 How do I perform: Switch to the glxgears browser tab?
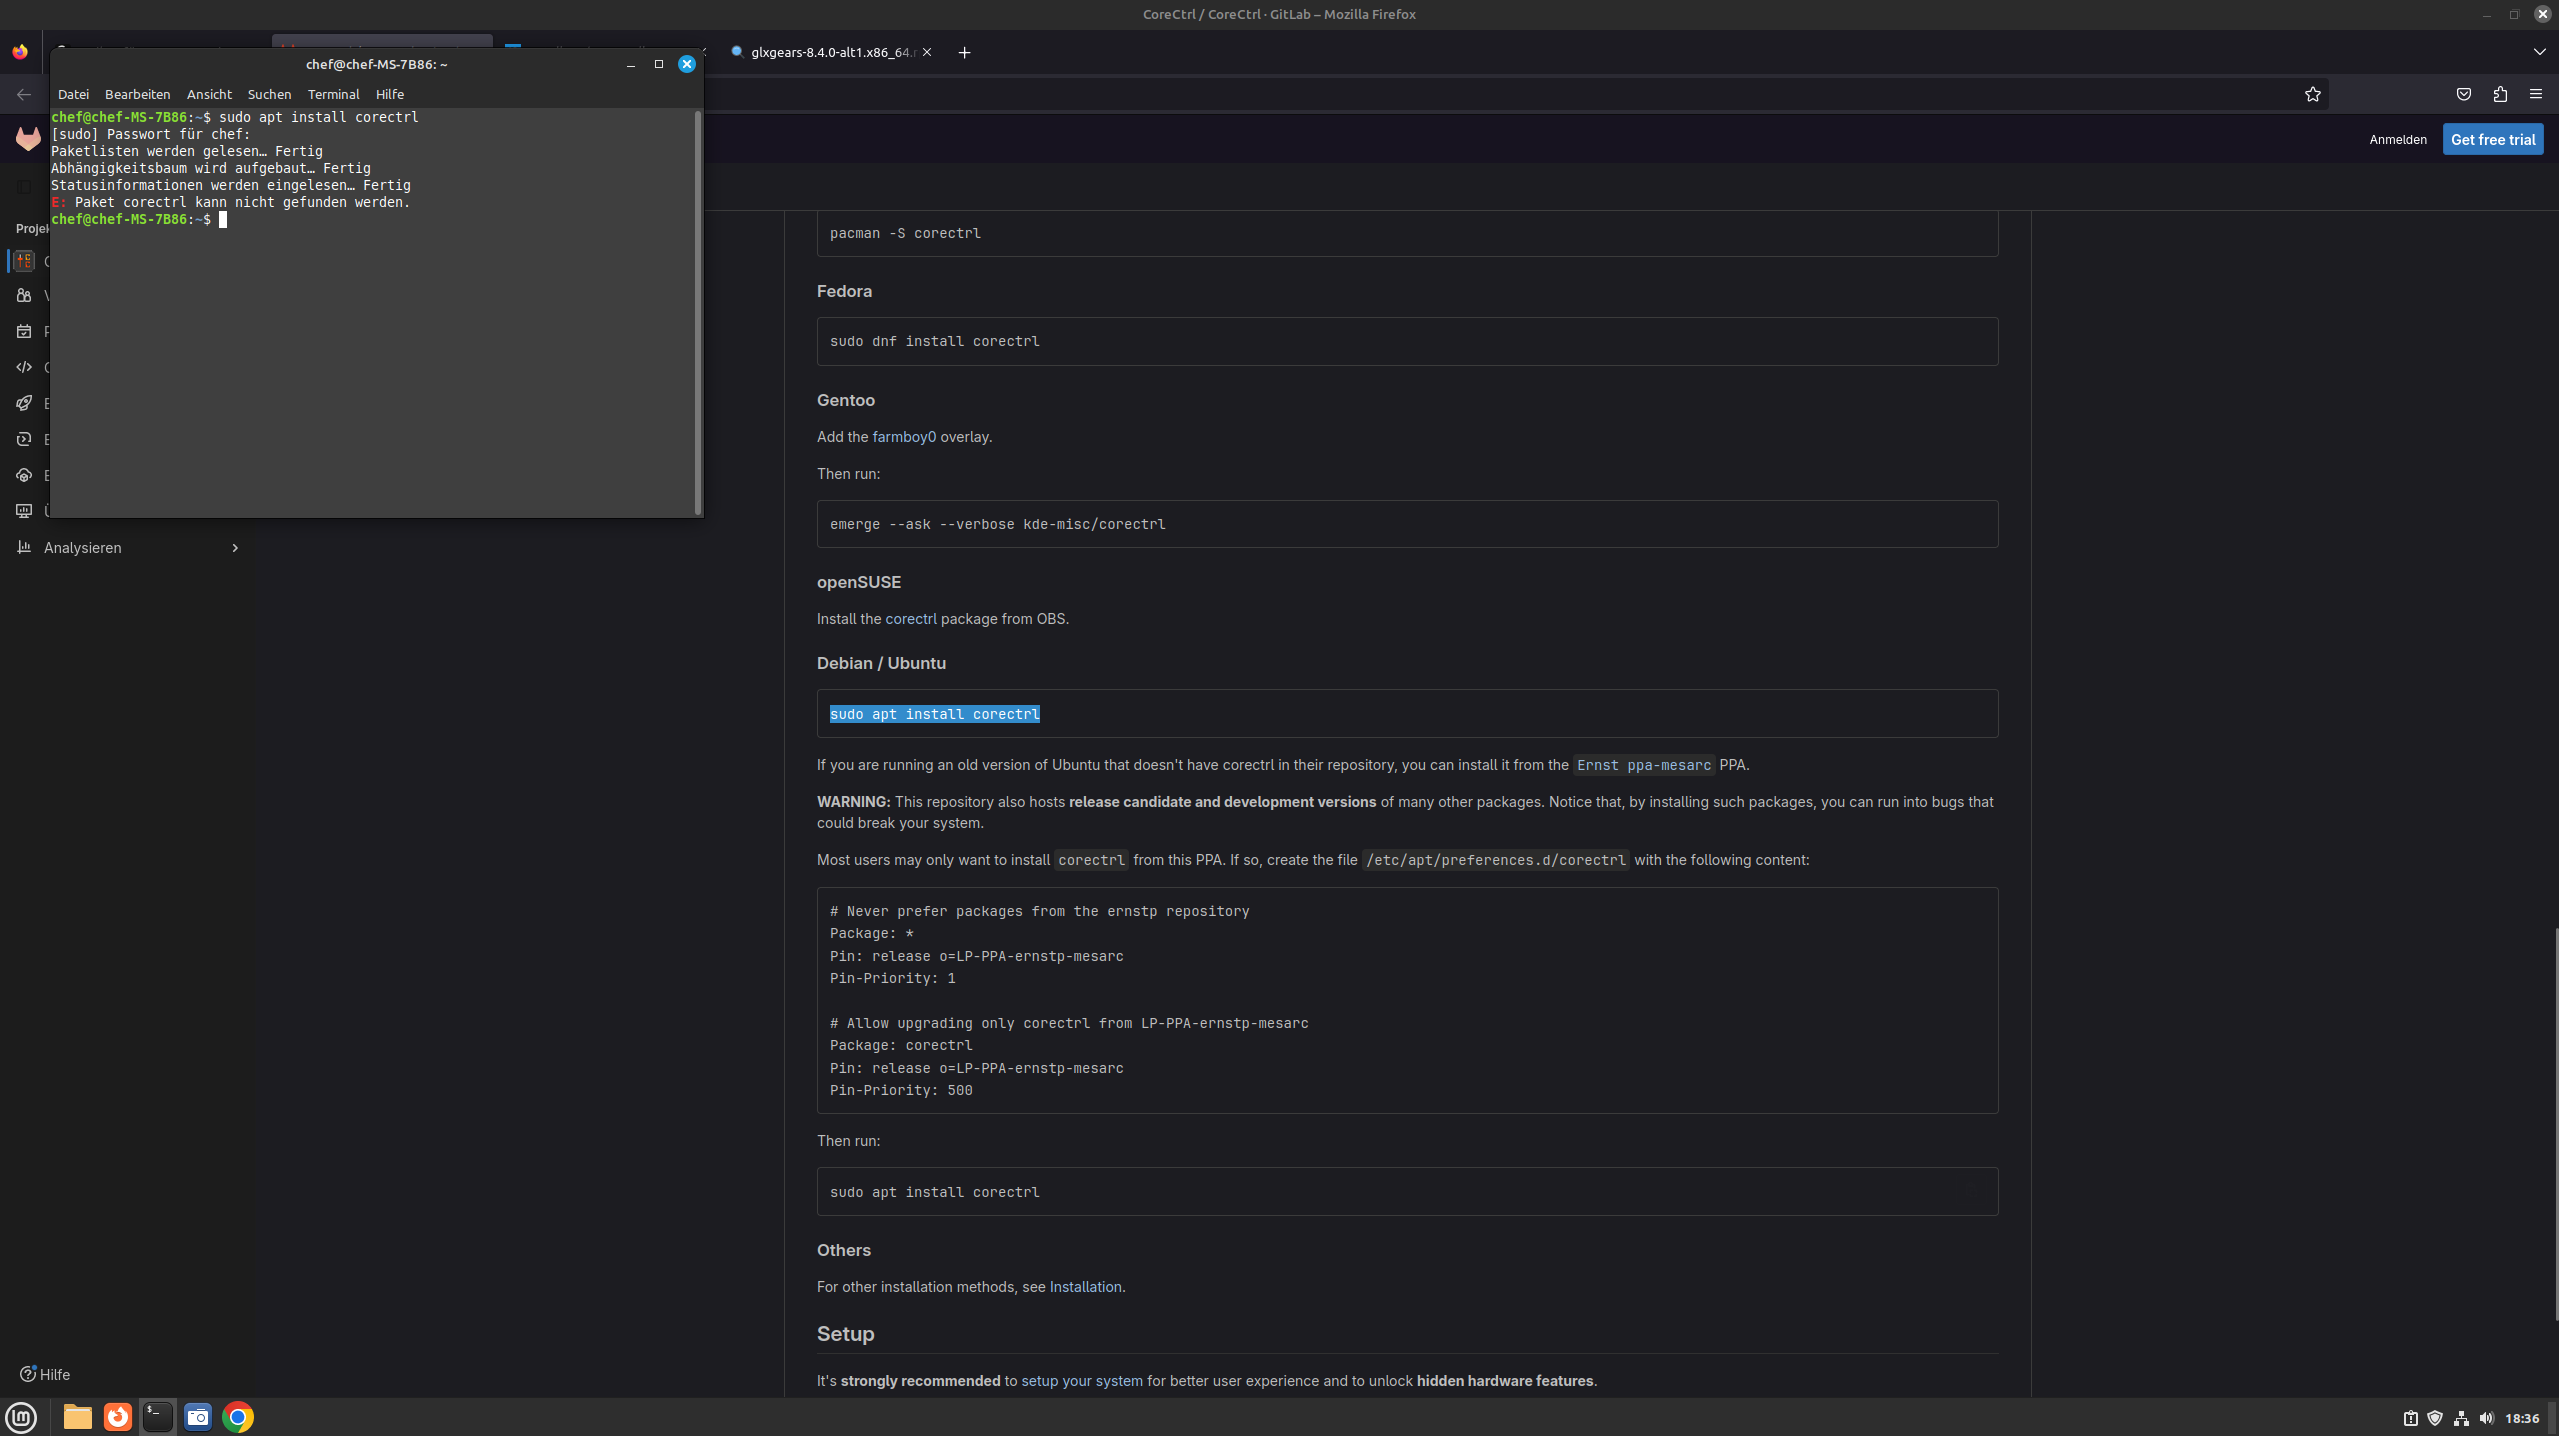tap(830, 52)
